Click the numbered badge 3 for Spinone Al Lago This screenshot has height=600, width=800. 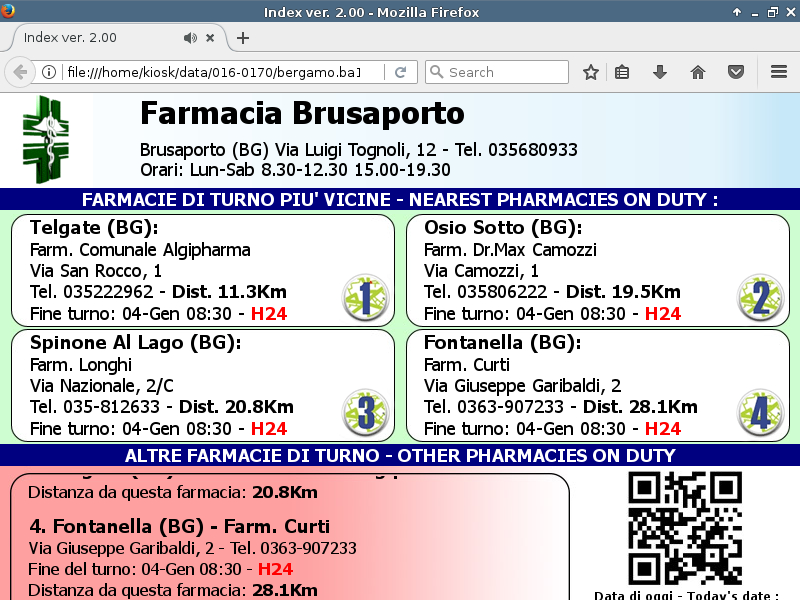click(364, 412)
